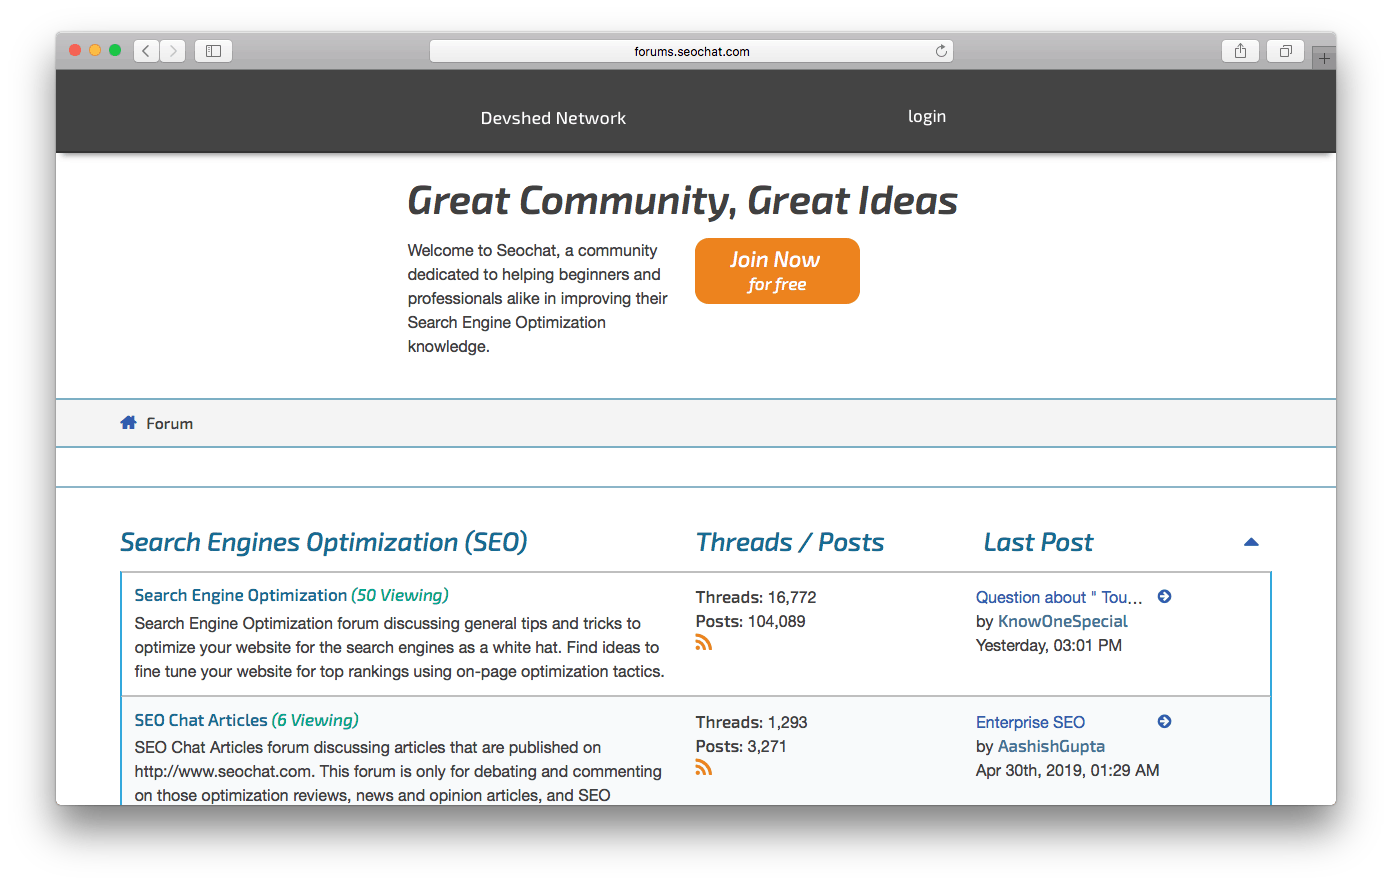1392x885 pixels.
Task: Open the Devshed Network menu
Action: [553, 118]
